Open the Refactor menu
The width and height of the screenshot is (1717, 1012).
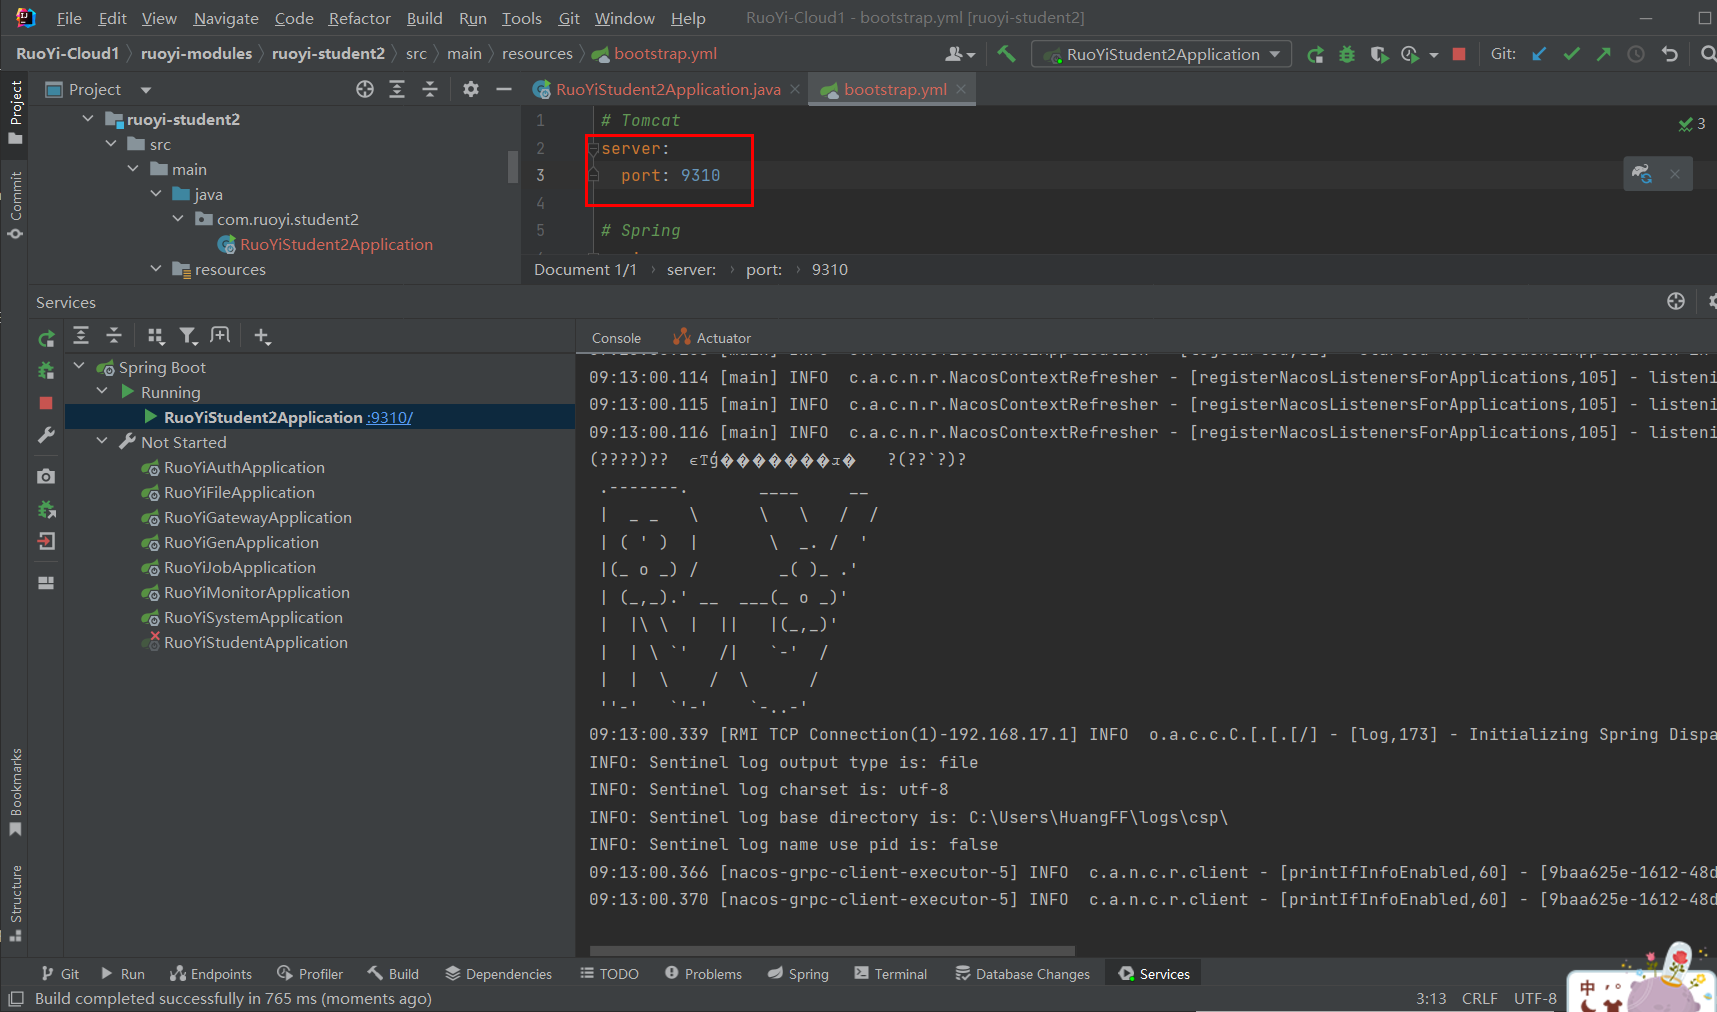tap(359, 18)
